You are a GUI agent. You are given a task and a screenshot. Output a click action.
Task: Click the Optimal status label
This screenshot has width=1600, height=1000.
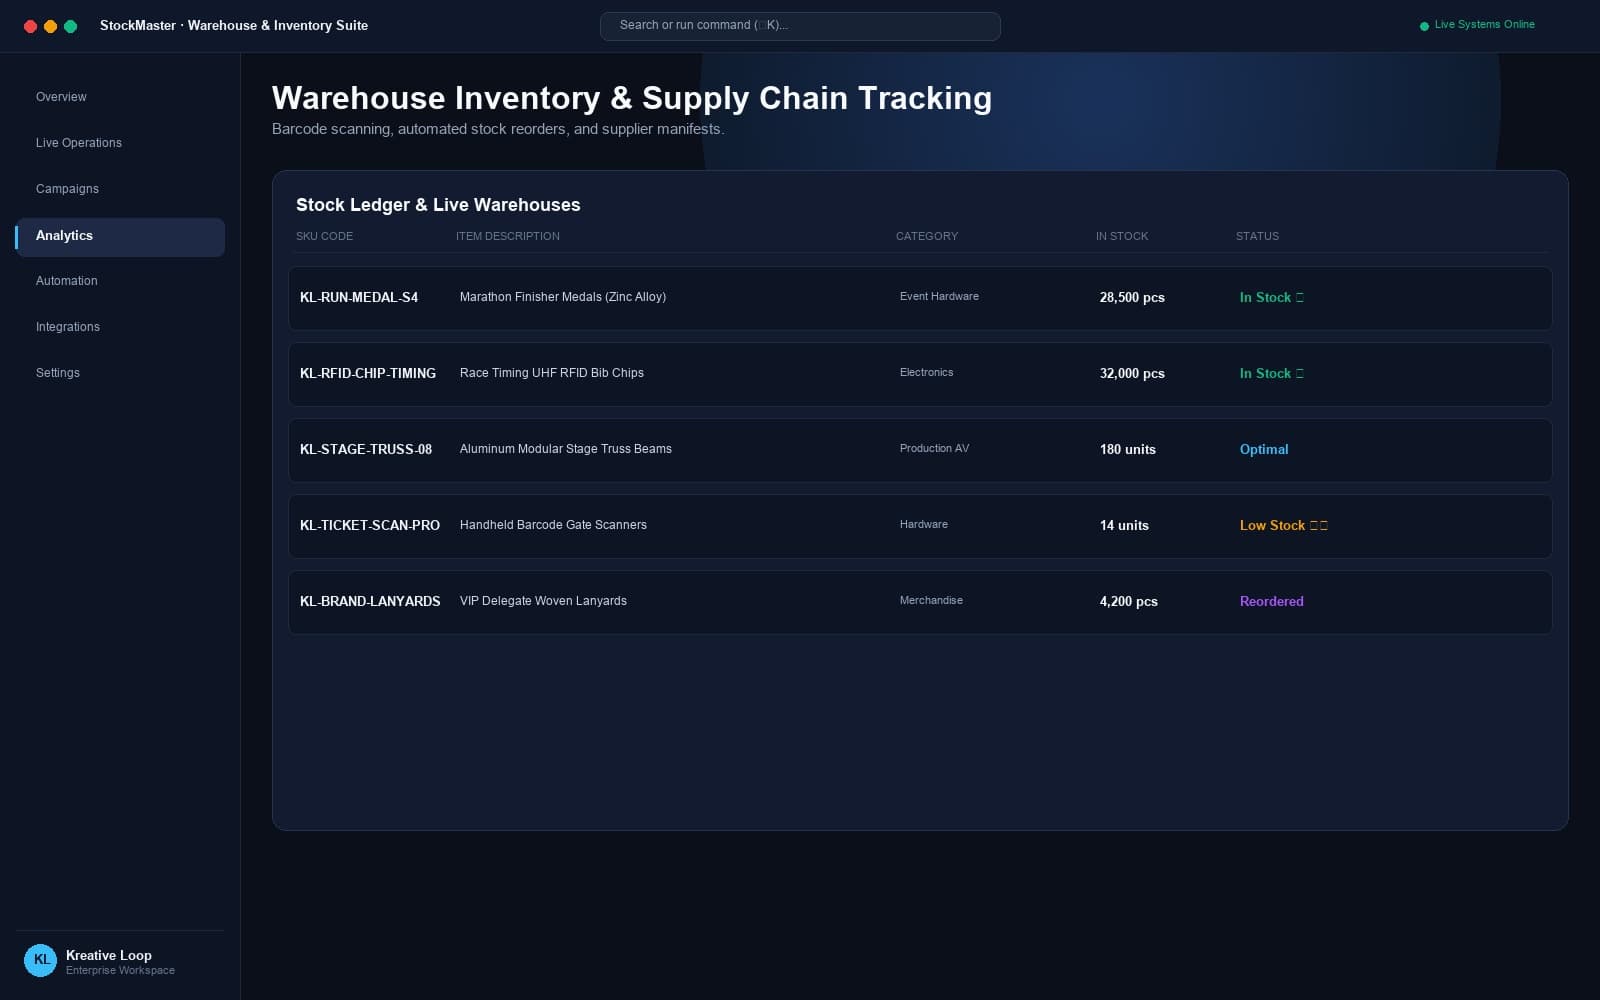1264,450
